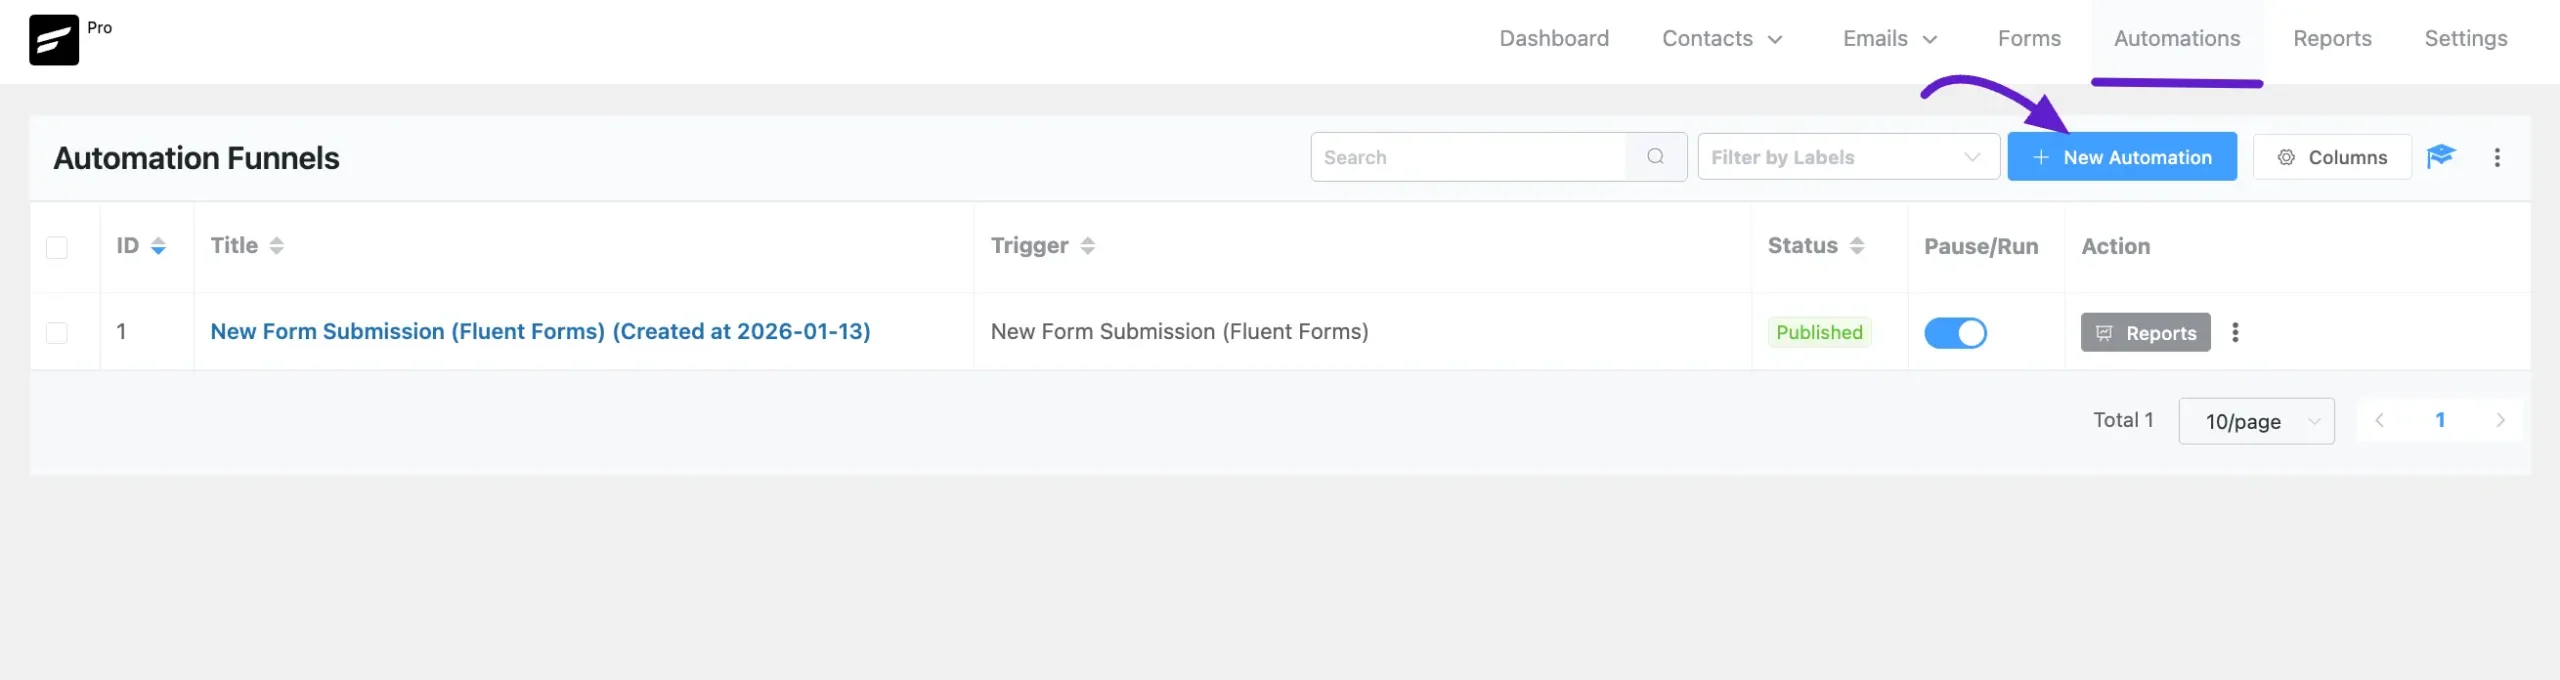Expand the Emails navigation dropdown
This screenshot has width=2560, height=680.
point(1888,38)
